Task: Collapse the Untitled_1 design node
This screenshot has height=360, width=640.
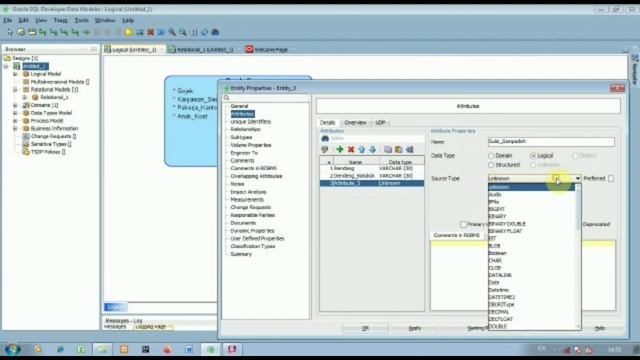Action: pos(7,66)
